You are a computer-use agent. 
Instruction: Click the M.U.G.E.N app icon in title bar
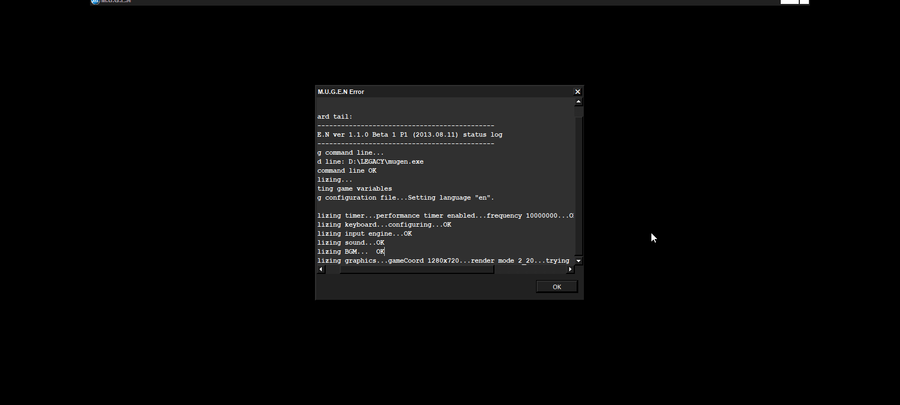[95, 2]
